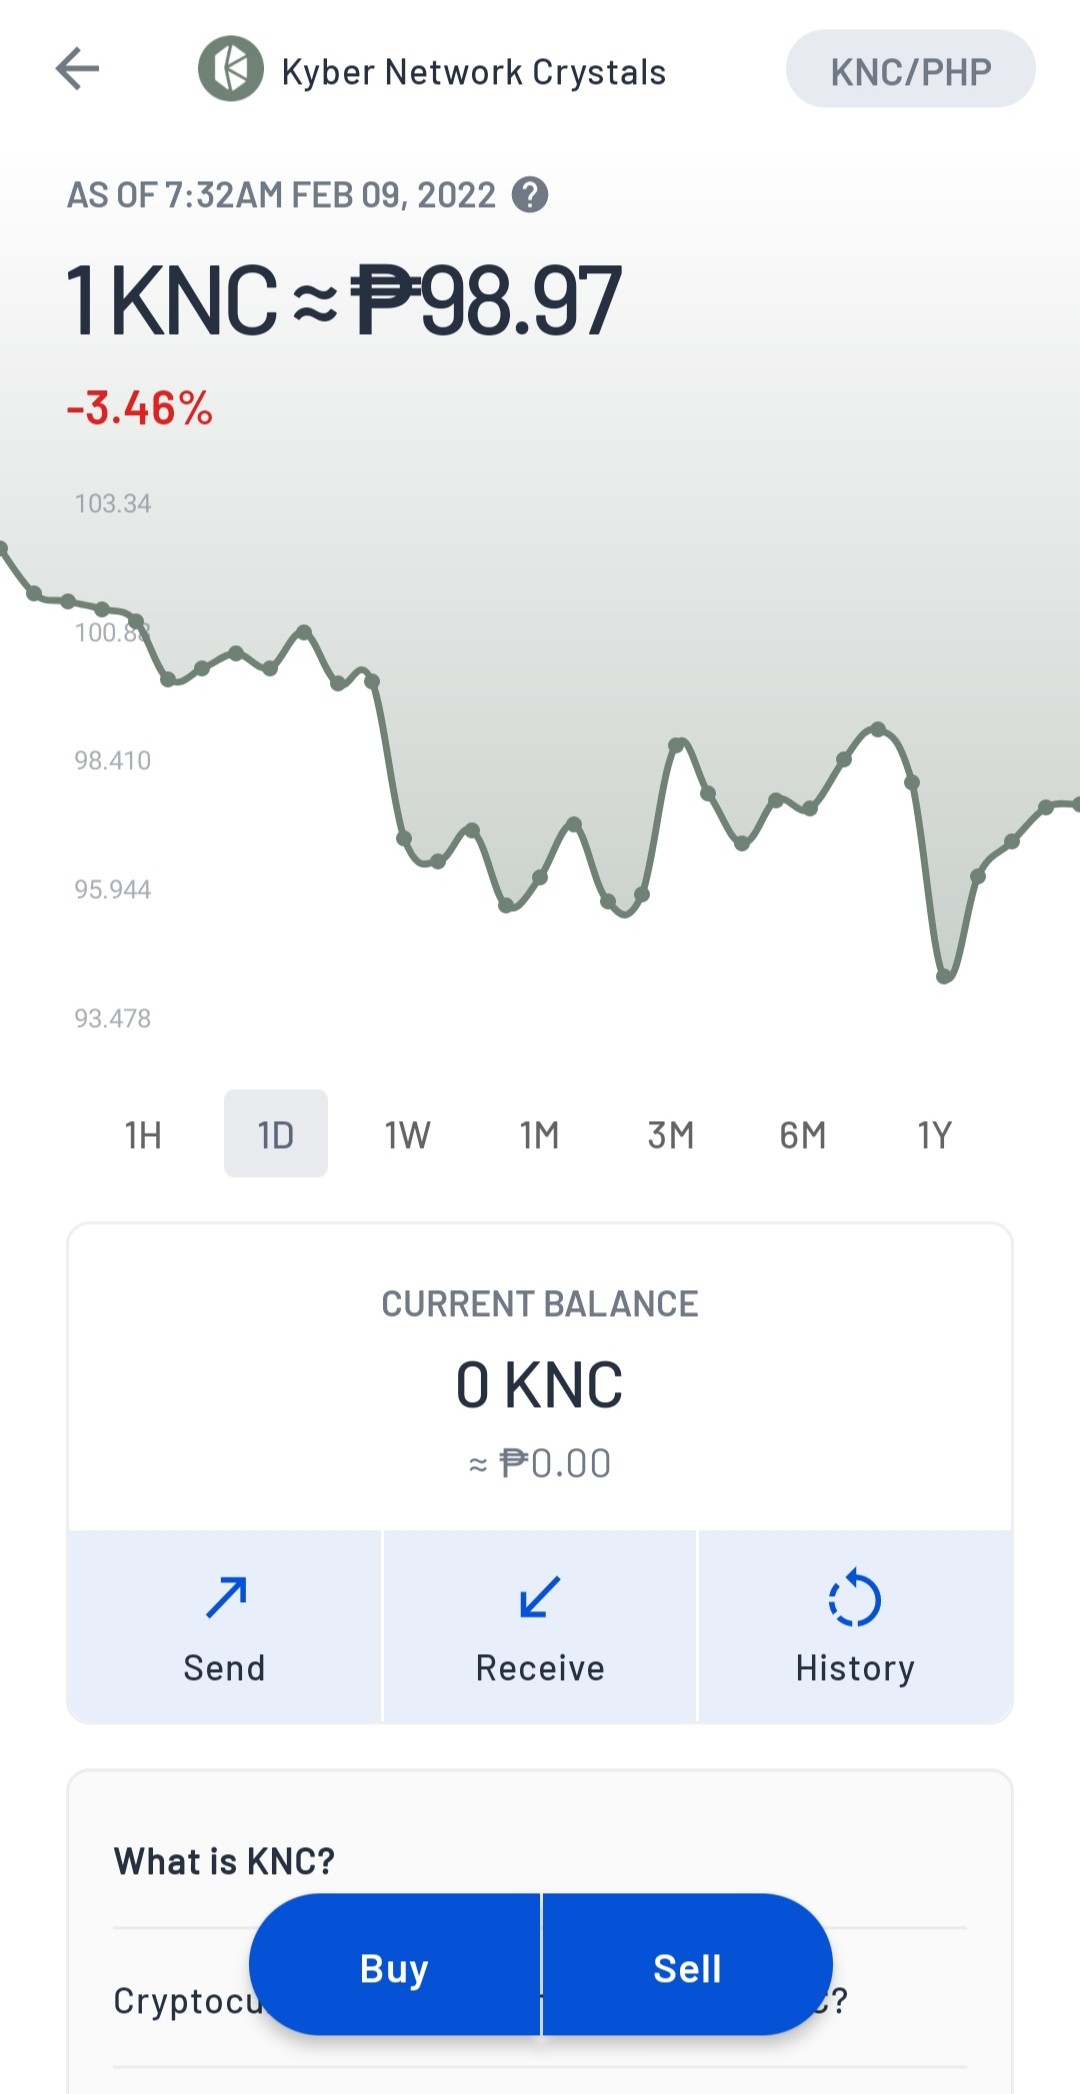
Task: Tap the back arrow icon
Action: tap(77, 69)
